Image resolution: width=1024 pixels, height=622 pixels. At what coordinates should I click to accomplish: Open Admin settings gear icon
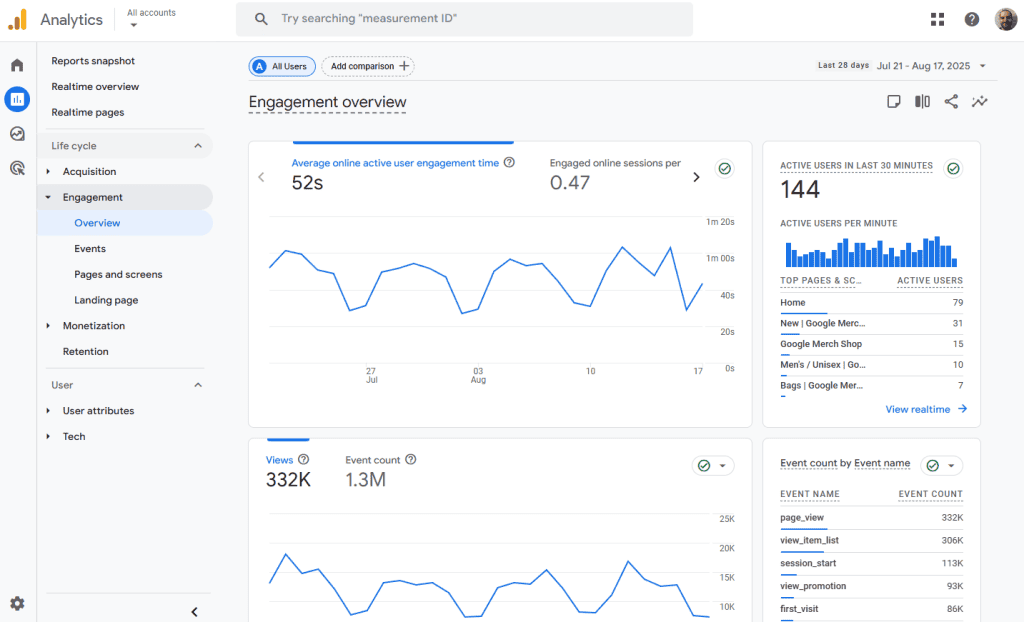(17, 603)
